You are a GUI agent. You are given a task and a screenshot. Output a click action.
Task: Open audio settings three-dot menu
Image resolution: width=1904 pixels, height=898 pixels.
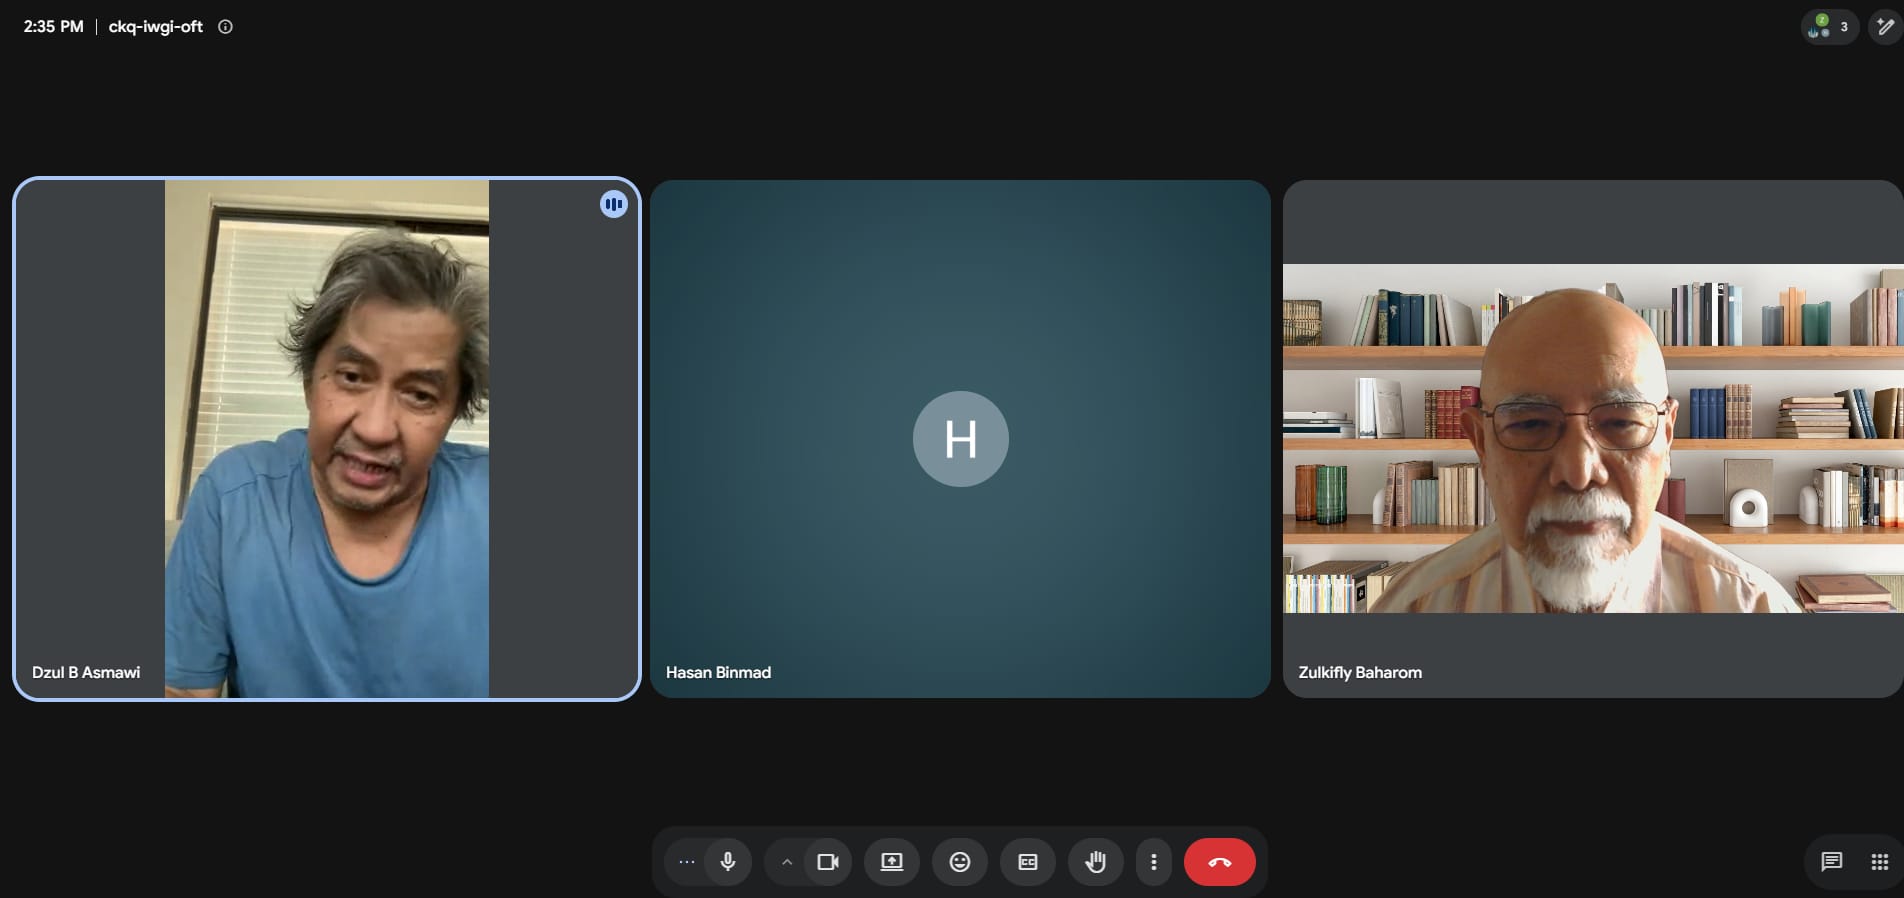tap(686, 862)
